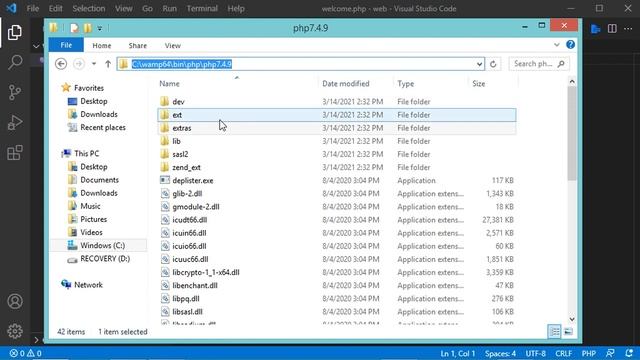Click the split editor icon in VS Code
640x360 pixels.
point(612,29)
